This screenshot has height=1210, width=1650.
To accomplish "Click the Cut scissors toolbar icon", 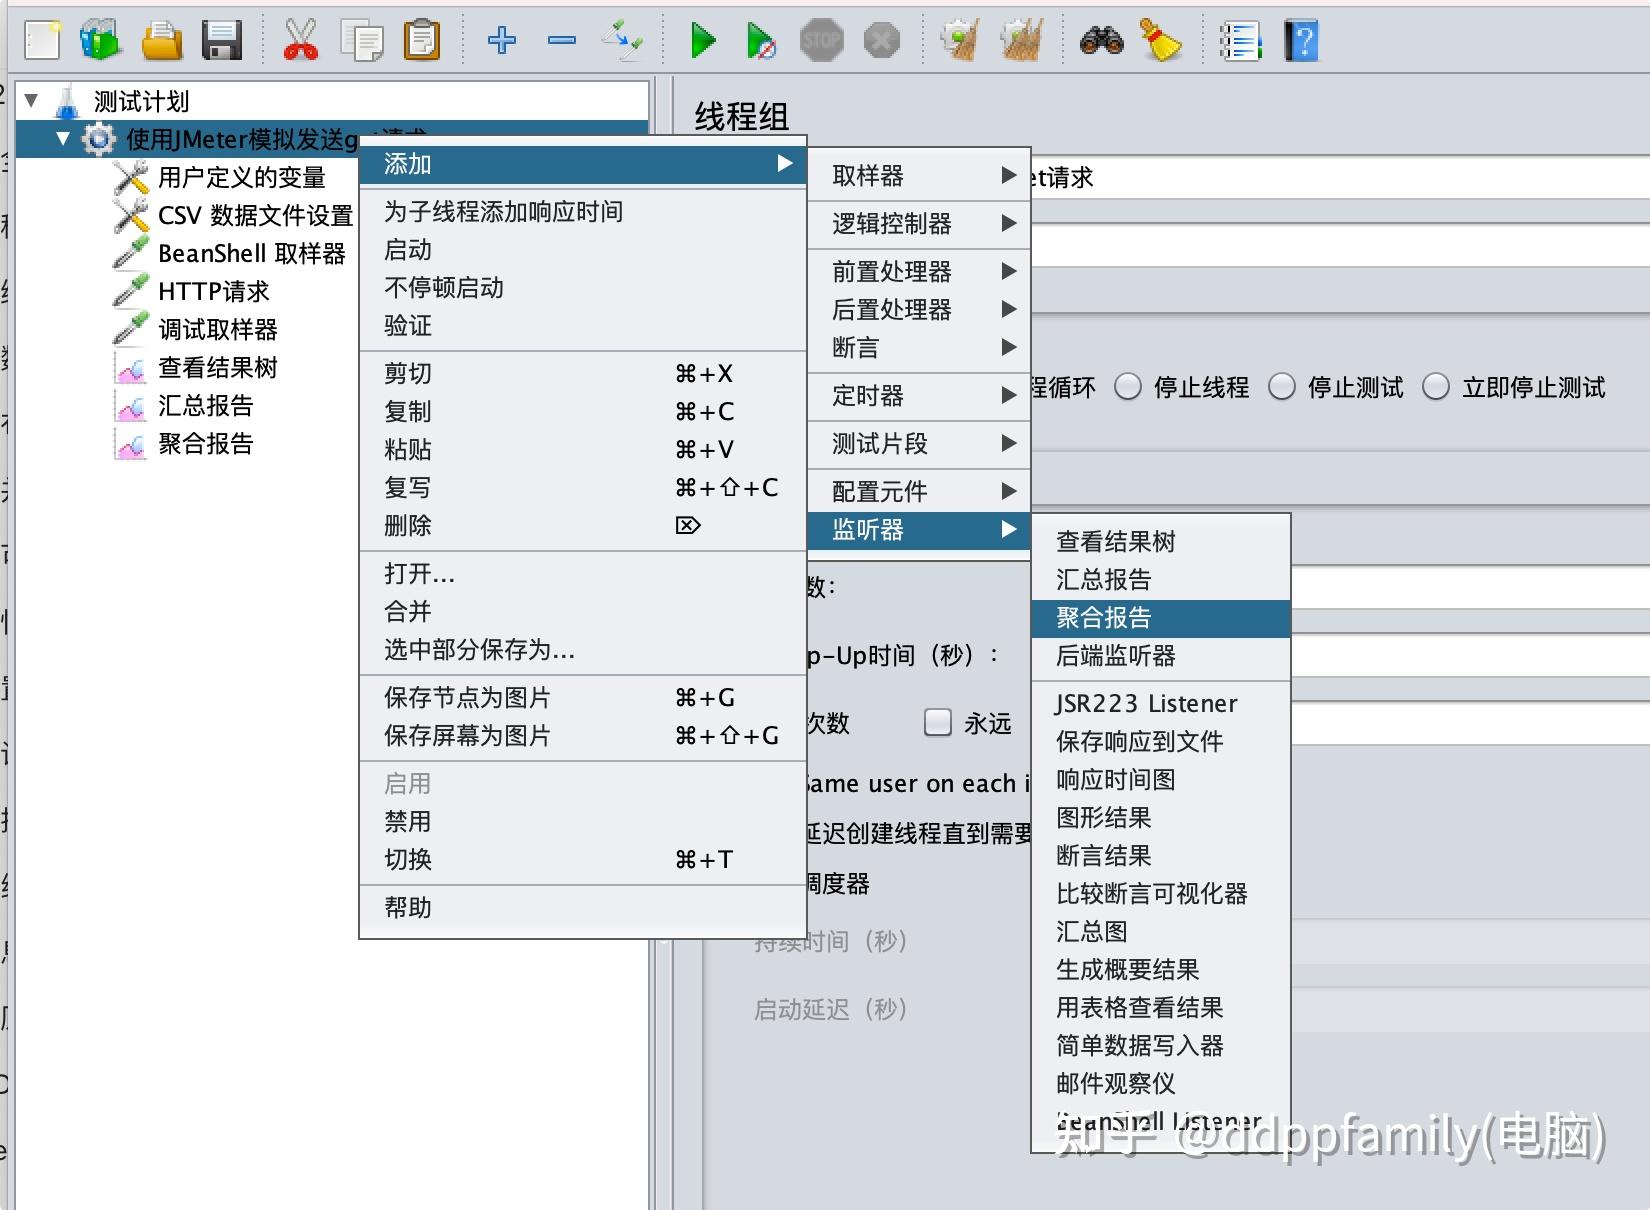I will tap(302, 40).
